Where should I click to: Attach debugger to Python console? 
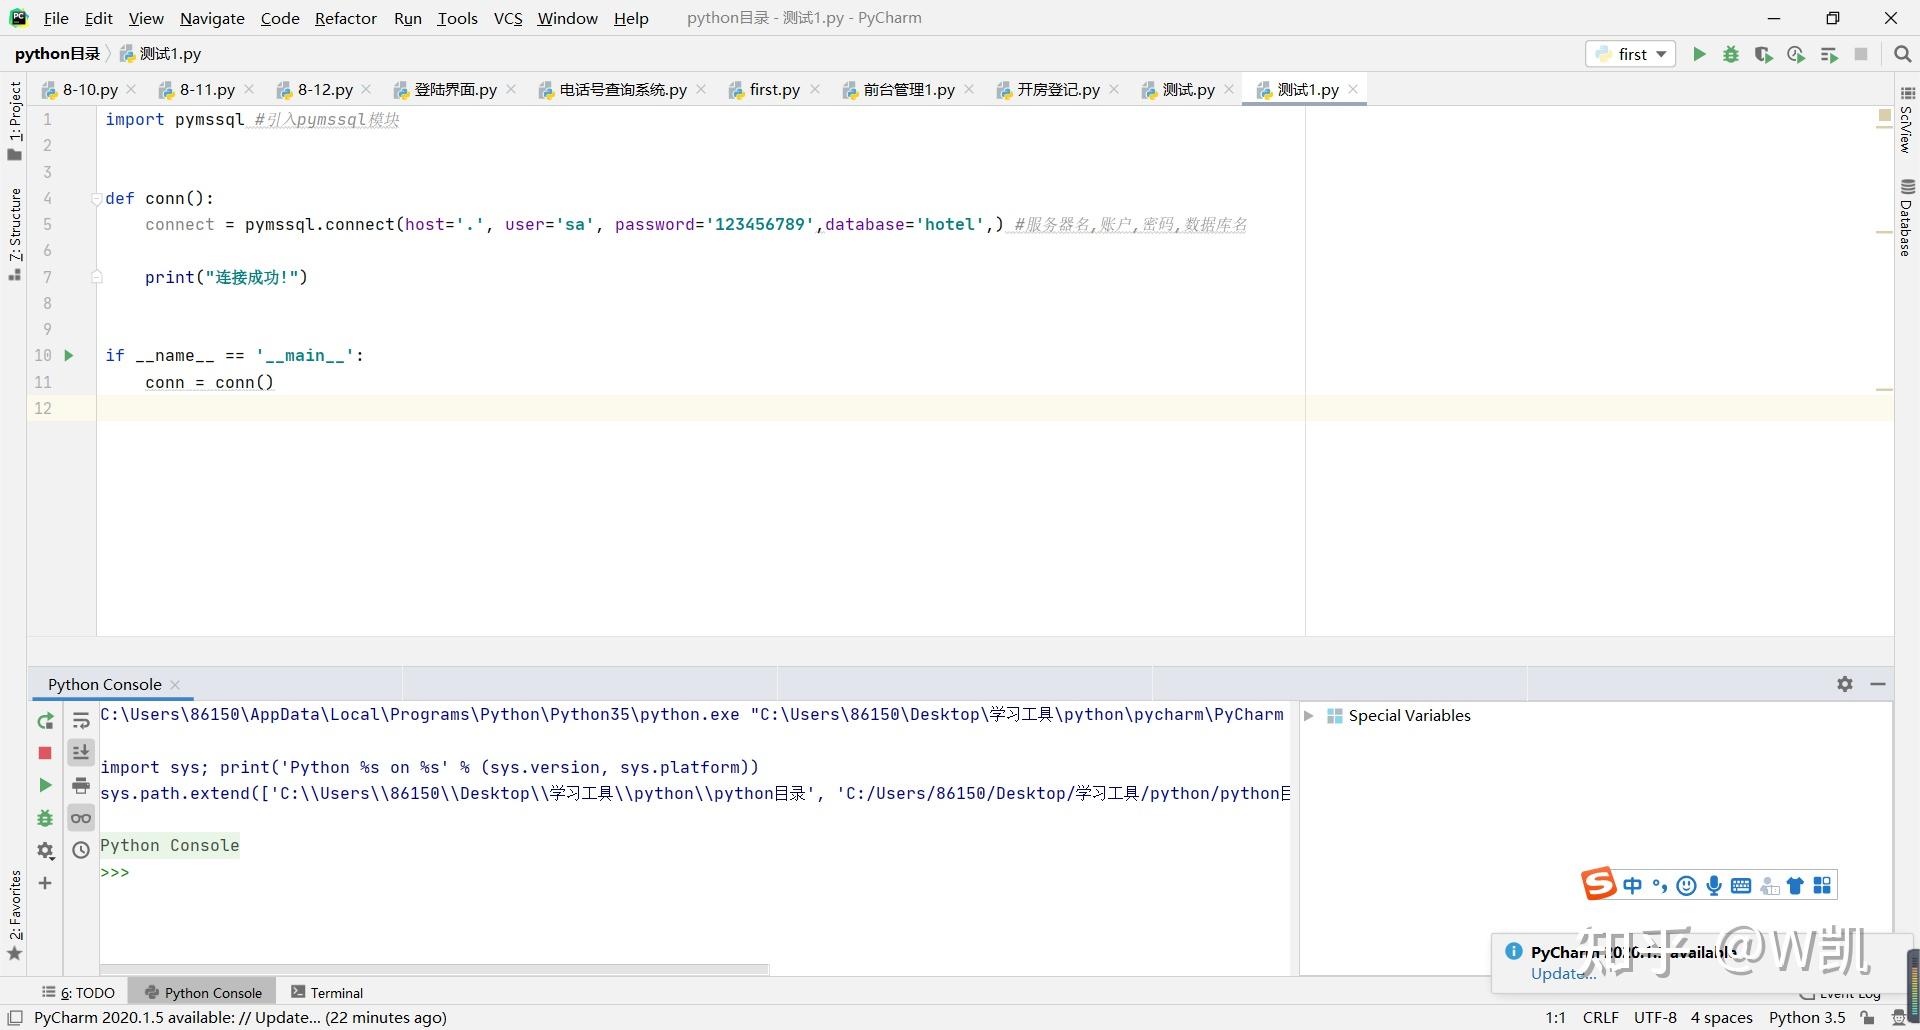45,818
